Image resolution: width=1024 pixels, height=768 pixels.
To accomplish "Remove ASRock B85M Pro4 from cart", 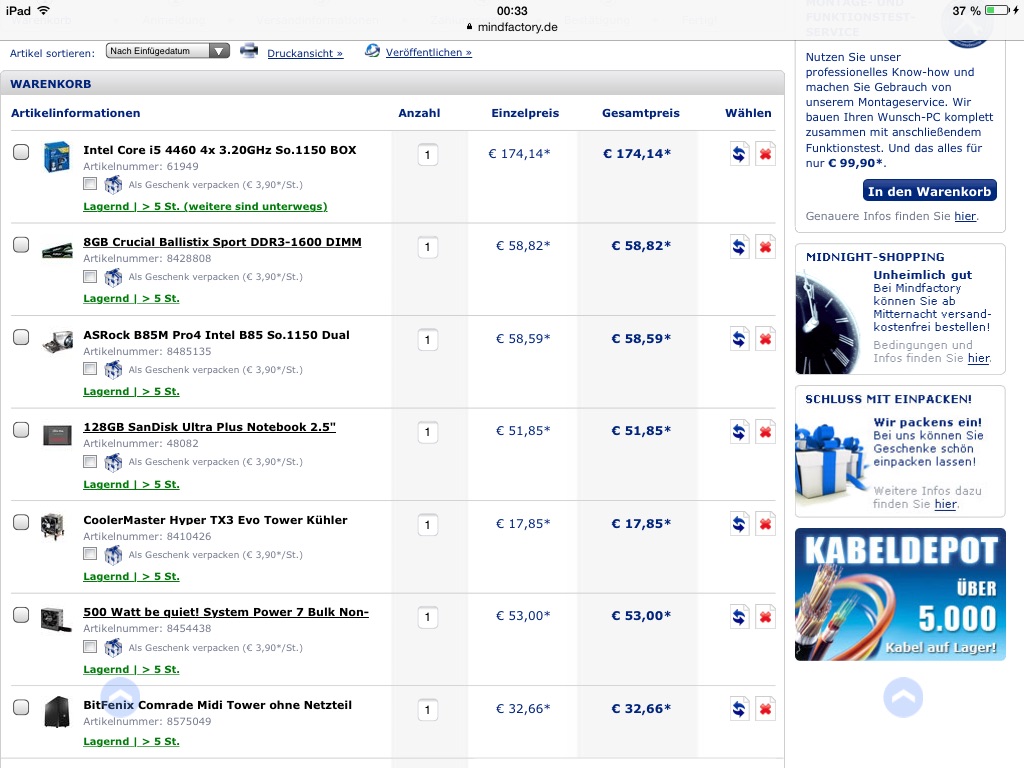I will pyautogui.click(x=765, y=339).
